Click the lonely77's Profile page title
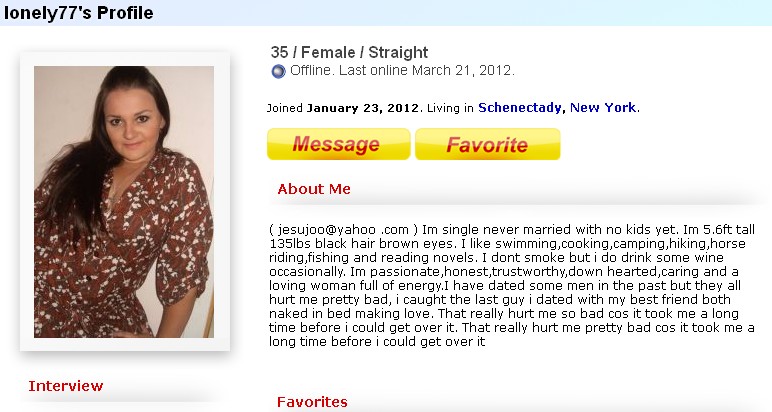This screenshot has width=772, height=412. click(x=79, y=13)
